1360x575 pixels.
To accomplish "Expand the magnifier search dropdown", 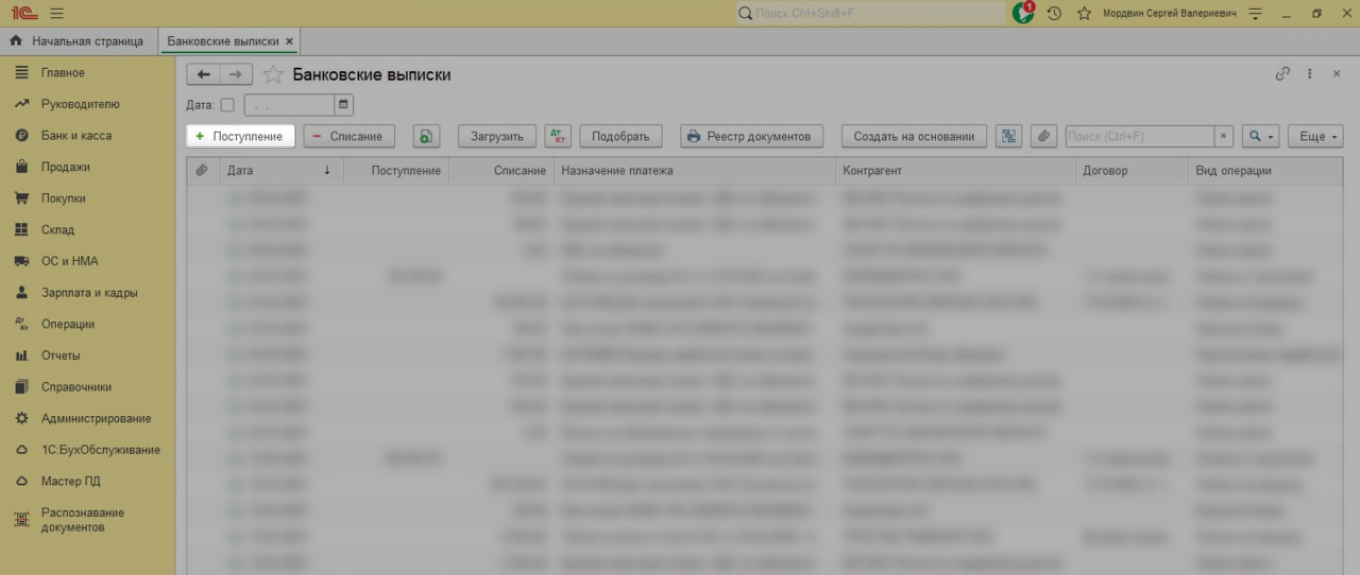I will (x=1261, y=136).
